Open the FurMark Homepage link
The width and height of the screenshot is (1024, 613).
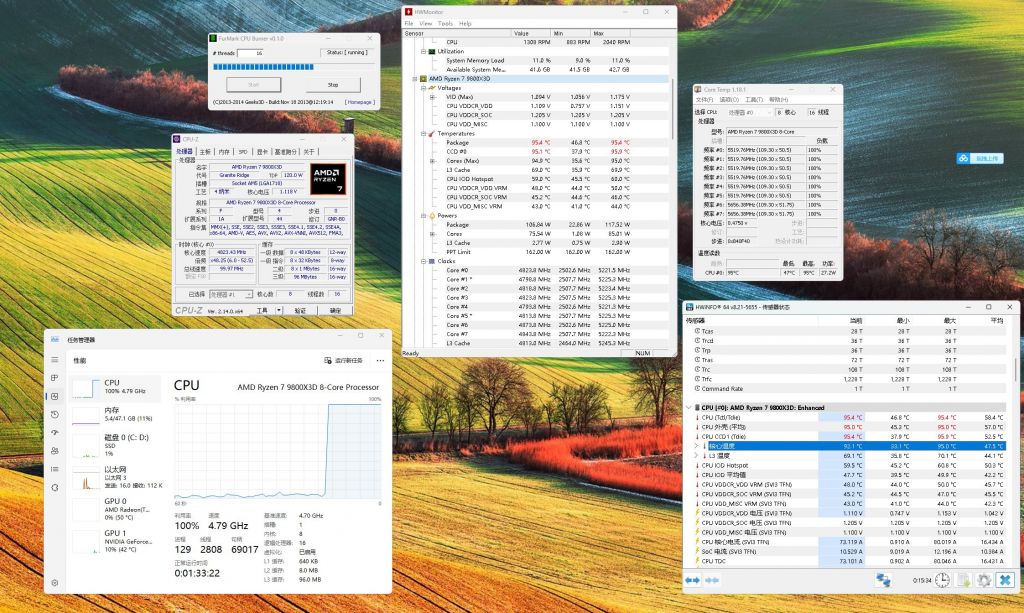click(360, 102)
